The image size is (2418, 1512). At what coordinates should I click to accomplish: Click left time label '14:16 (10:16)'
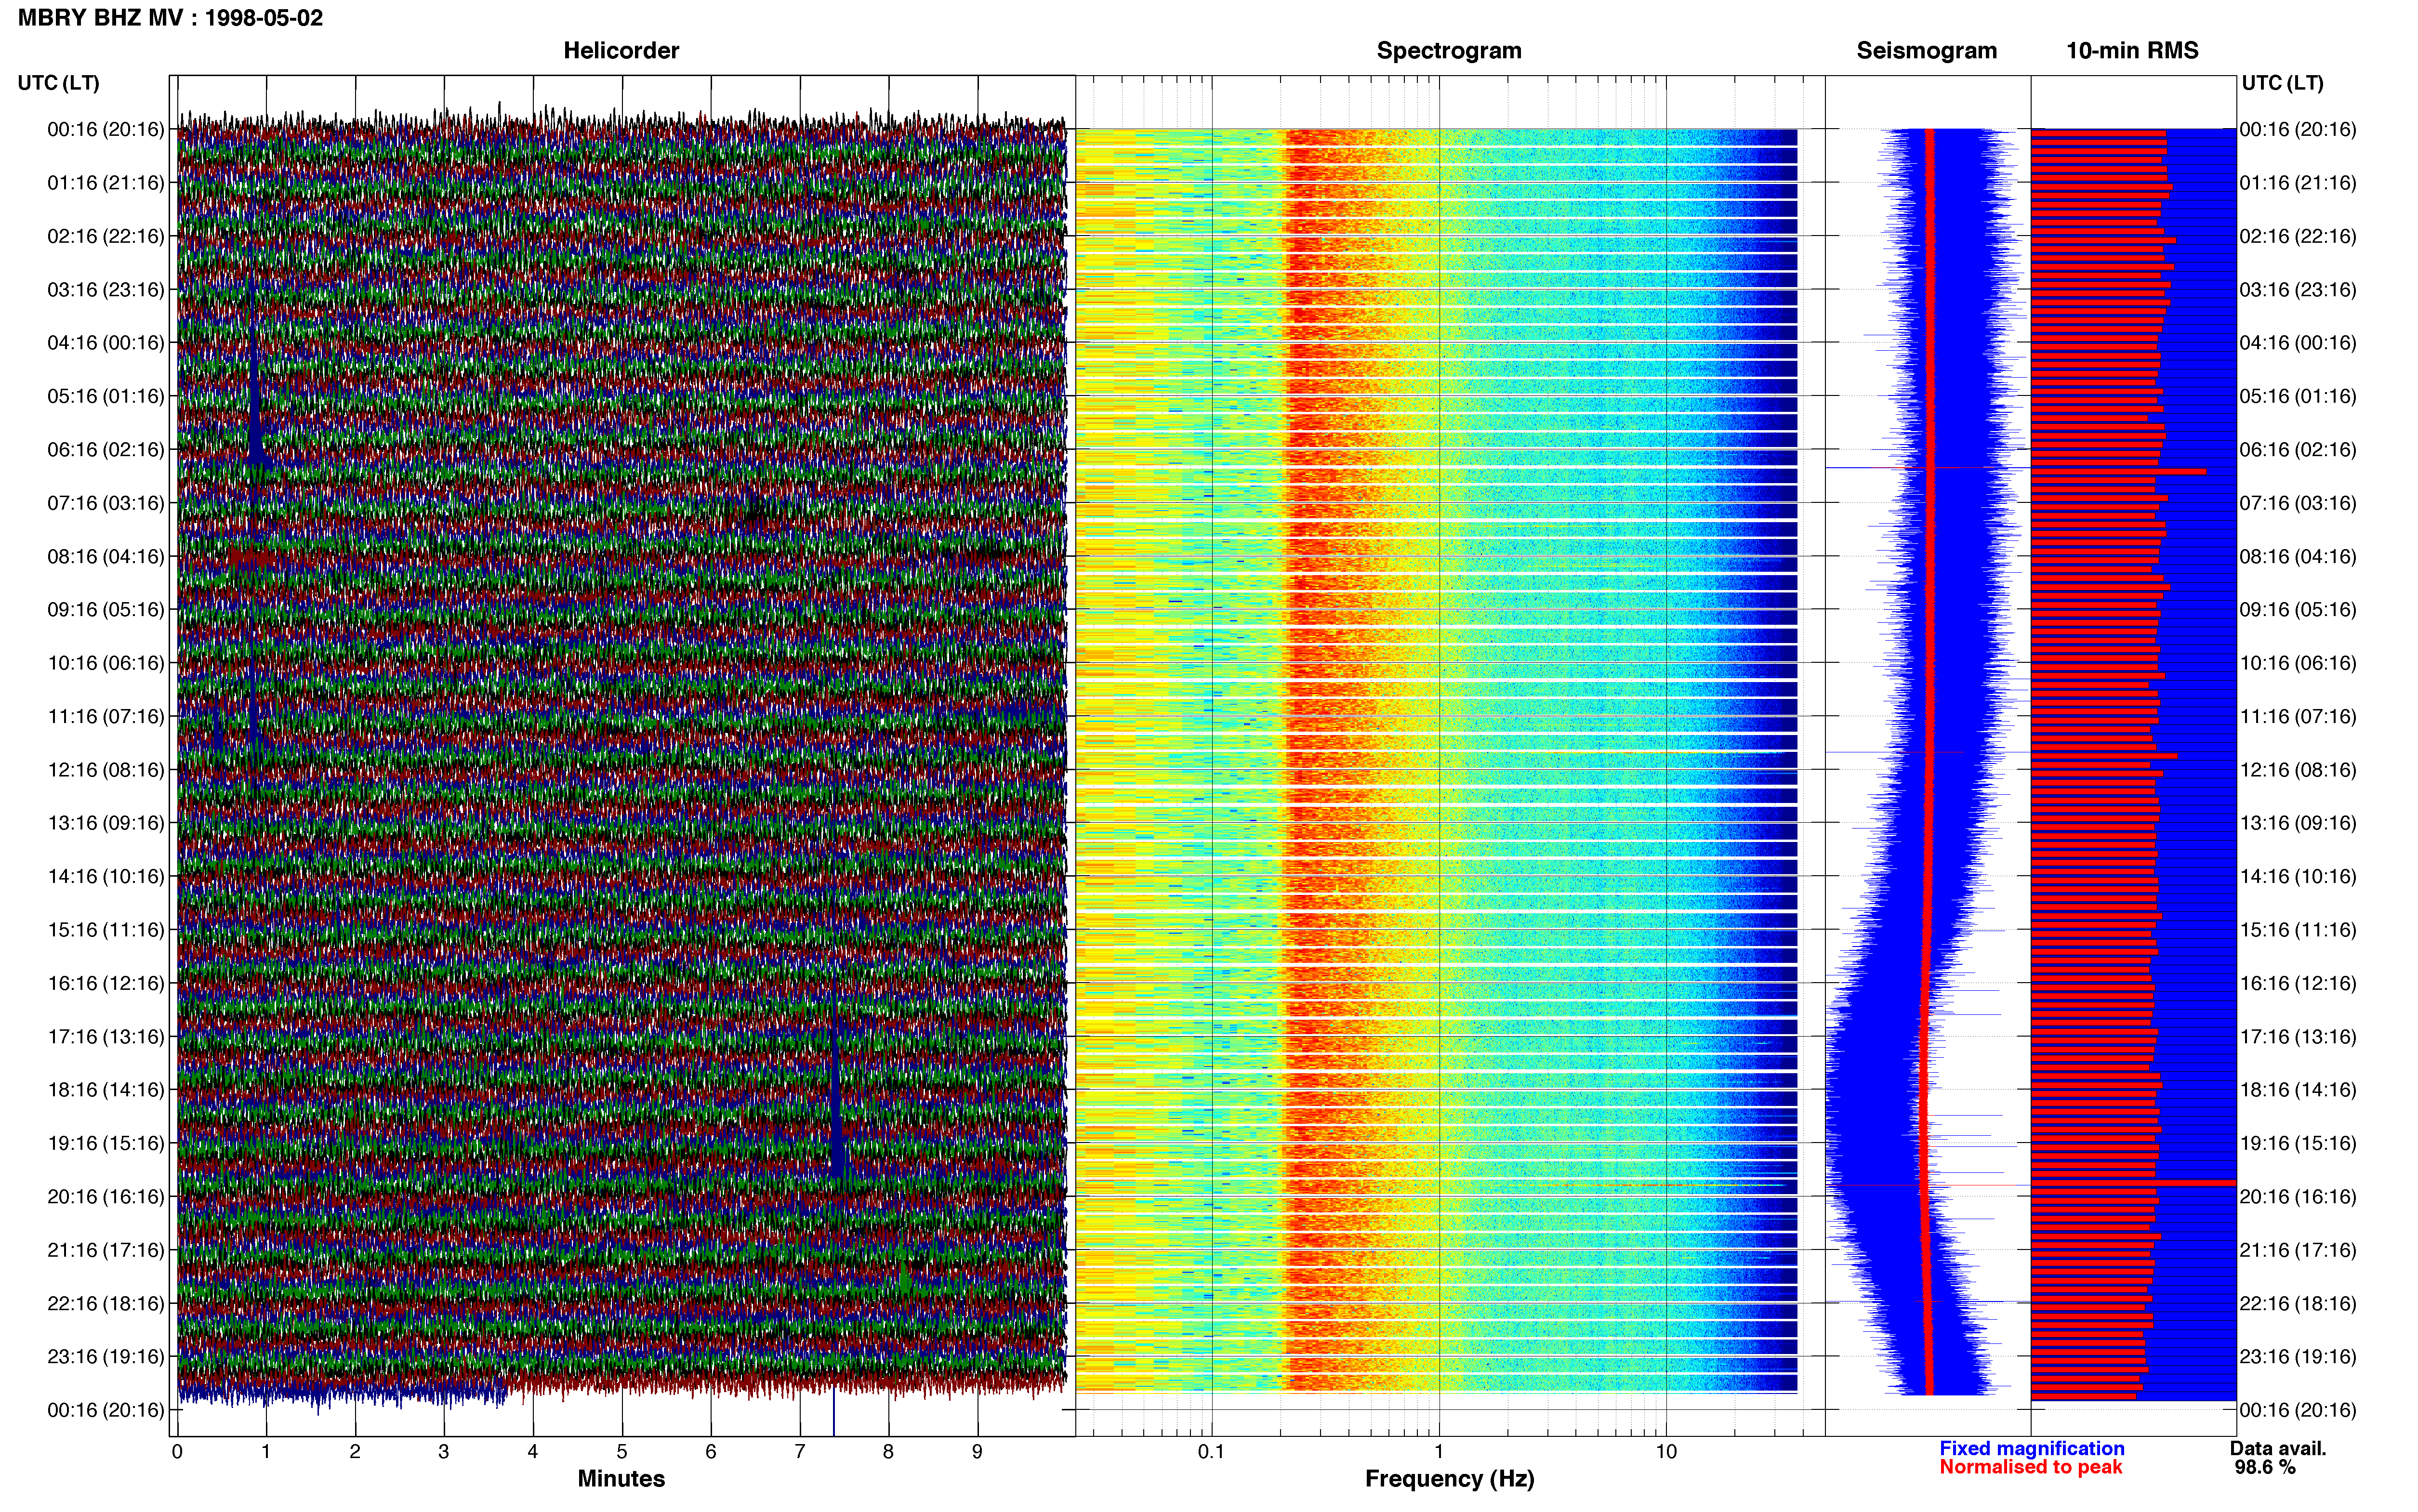point(106,877)
